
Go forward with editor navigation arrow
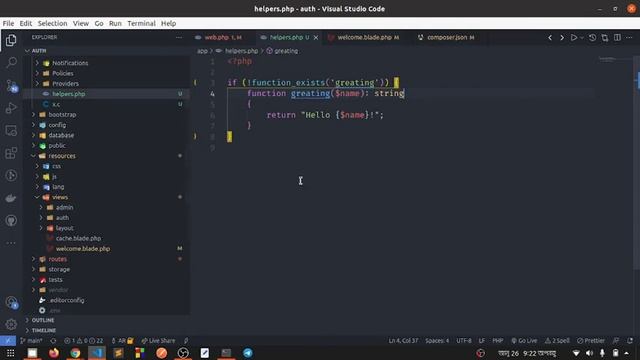tap(562, 38)
